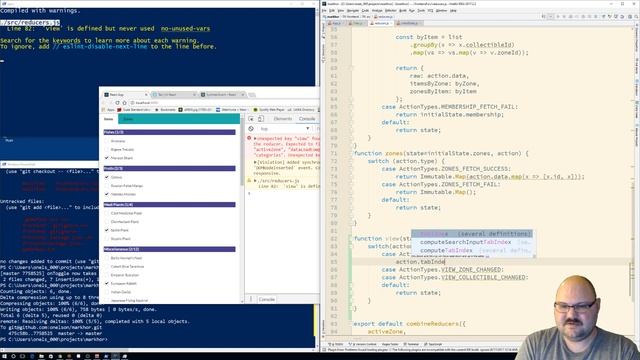Open the Navigate menu in the IDE

[353, 11]
